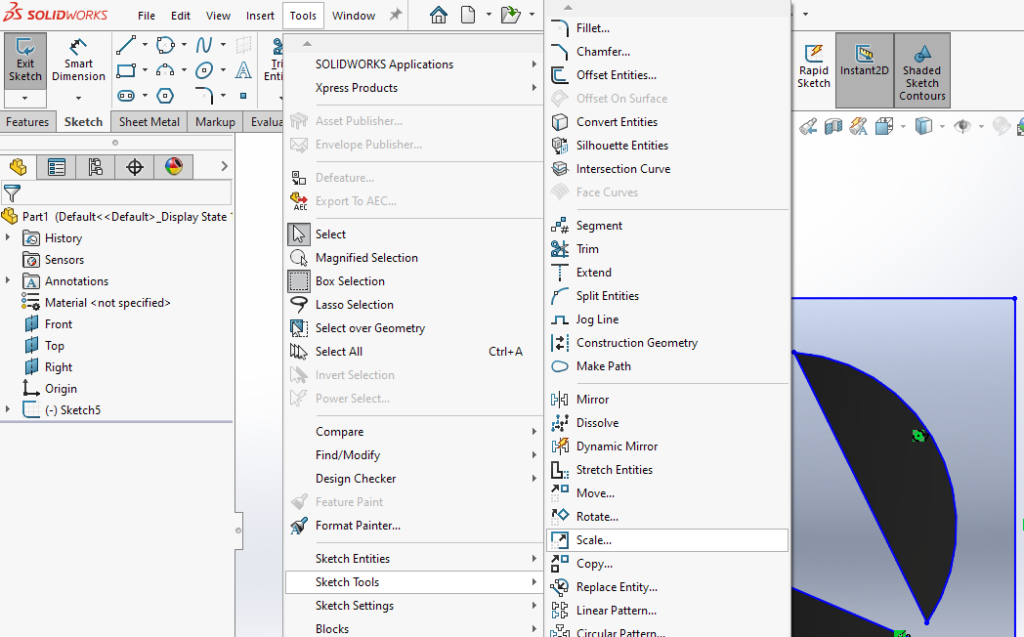Screen dimensions: 1024x637
Task: Open the dropdown under Exit Sketch
Action: click(25, 98)
